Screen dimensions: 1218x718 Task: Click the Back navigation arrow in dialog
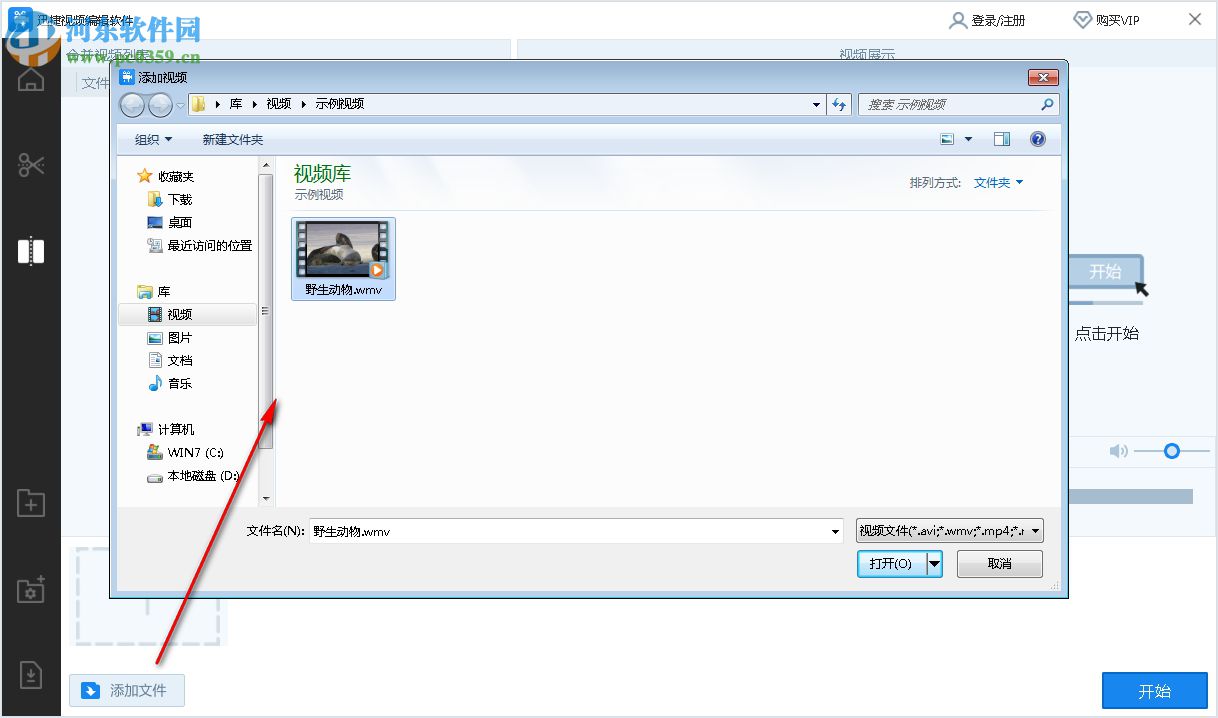[132, 104]
